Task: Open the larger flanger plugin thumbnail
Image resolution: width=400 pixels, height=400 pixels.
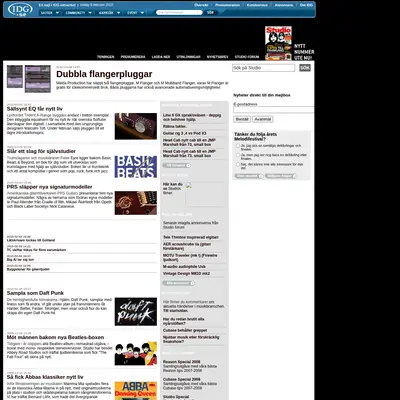Action: [38, 79]
